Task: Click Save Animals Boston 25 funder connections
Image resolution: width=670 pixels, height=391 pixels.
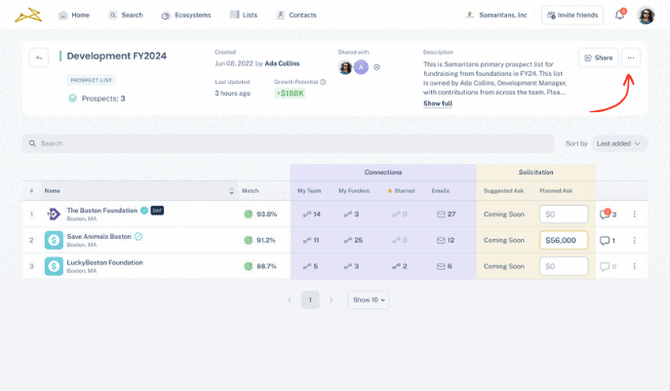Action: pyautogui.click(x=353, y=240)
